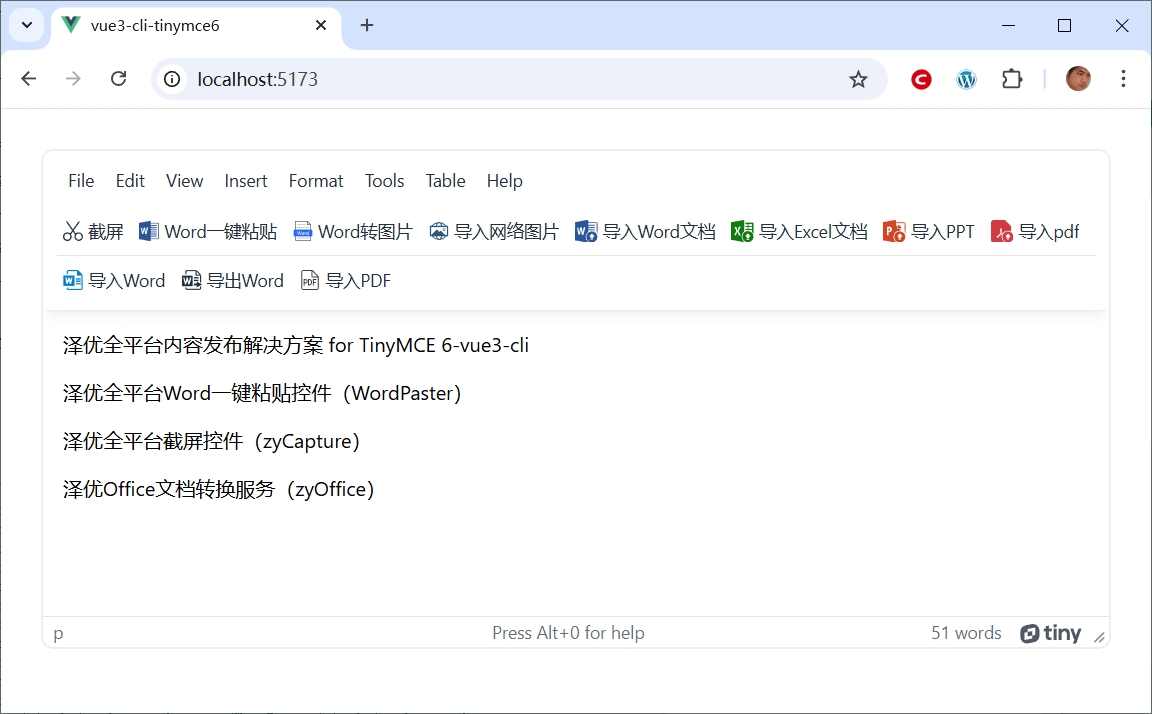Viewport: 1152px width, 714px height.
Task: Open the File menu
Action: point(81,181)
